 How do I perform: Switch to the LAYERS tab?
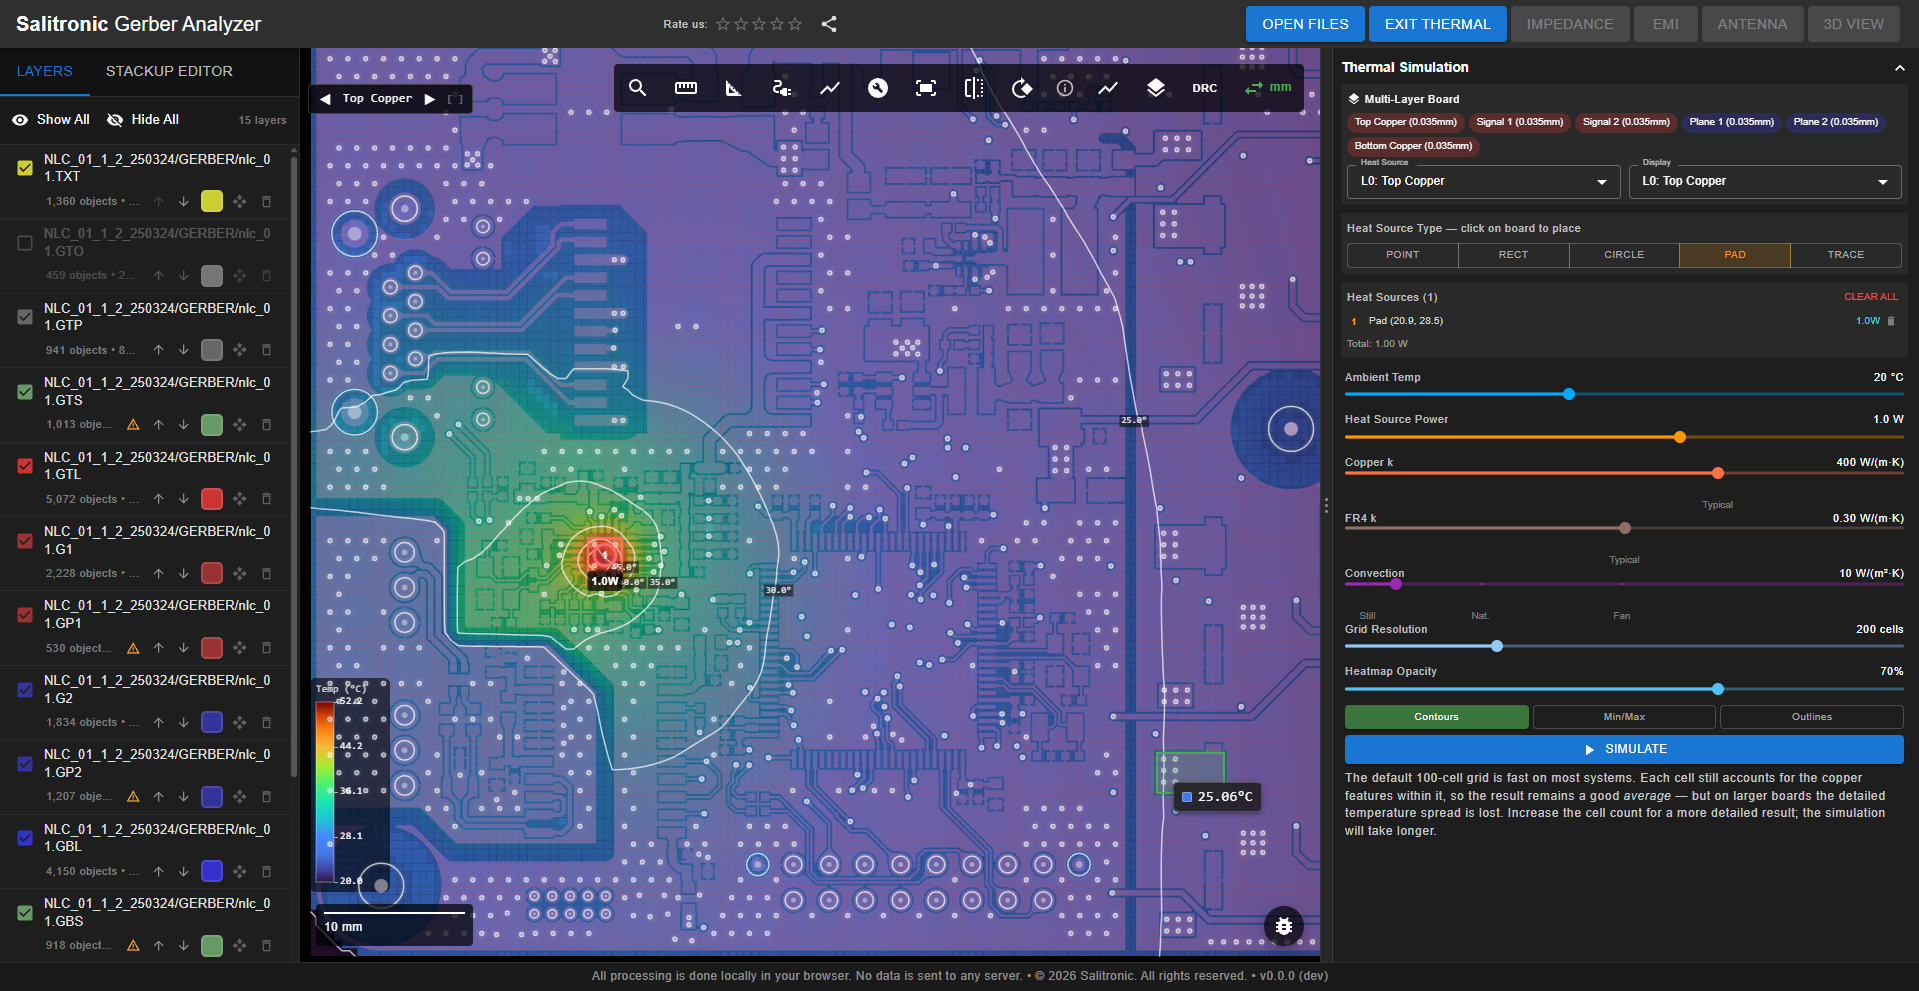[x=45, y=71]
